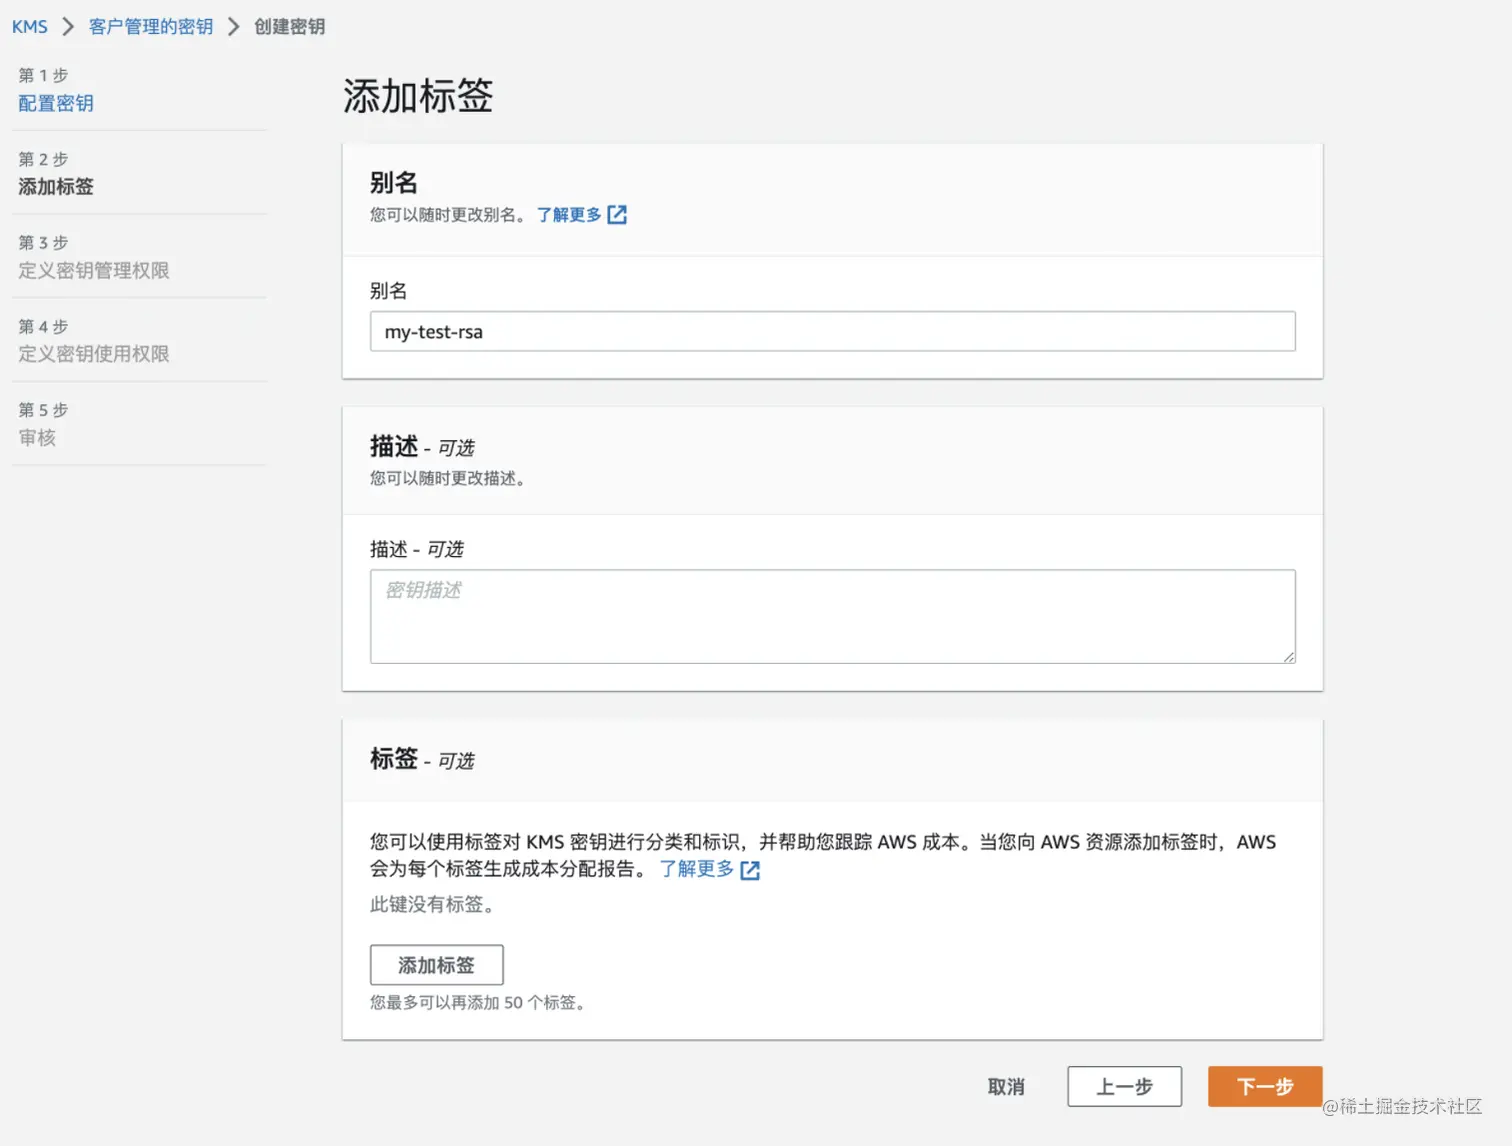Return to step 1 配置密钥
The image size is (1512, 1146).
pyautogui.click(x=56, y=103)
